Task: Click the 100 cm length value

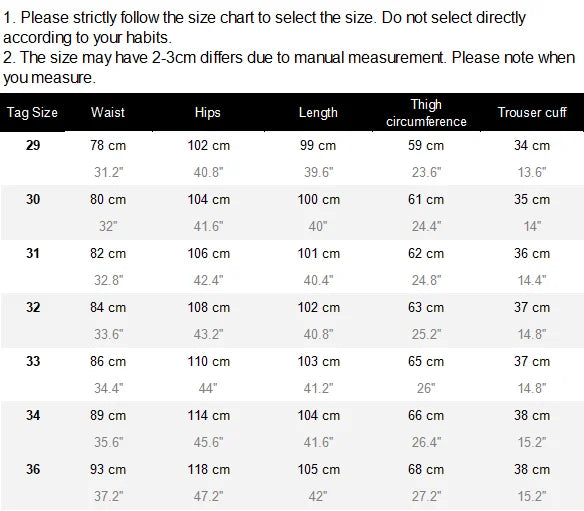Action: (318, 199)
